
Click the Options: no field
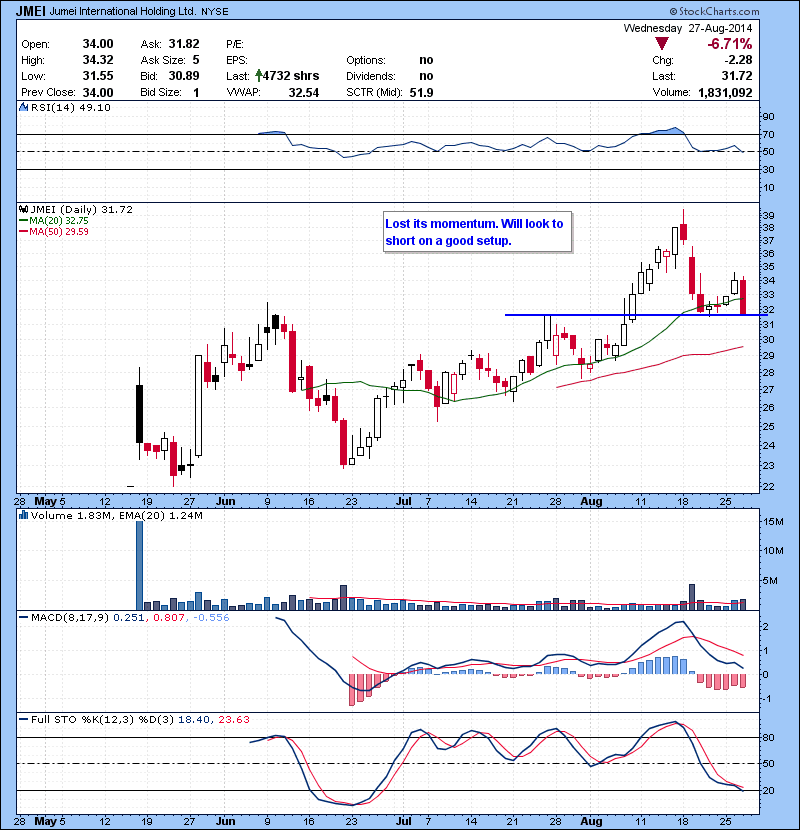(390, 60)
